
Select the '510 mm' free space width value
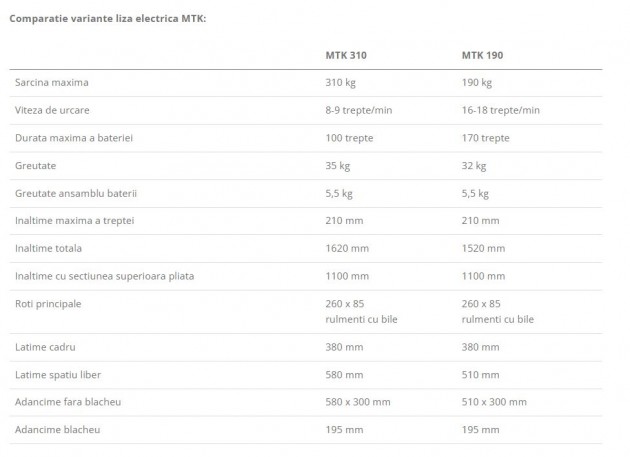(480, 374)
